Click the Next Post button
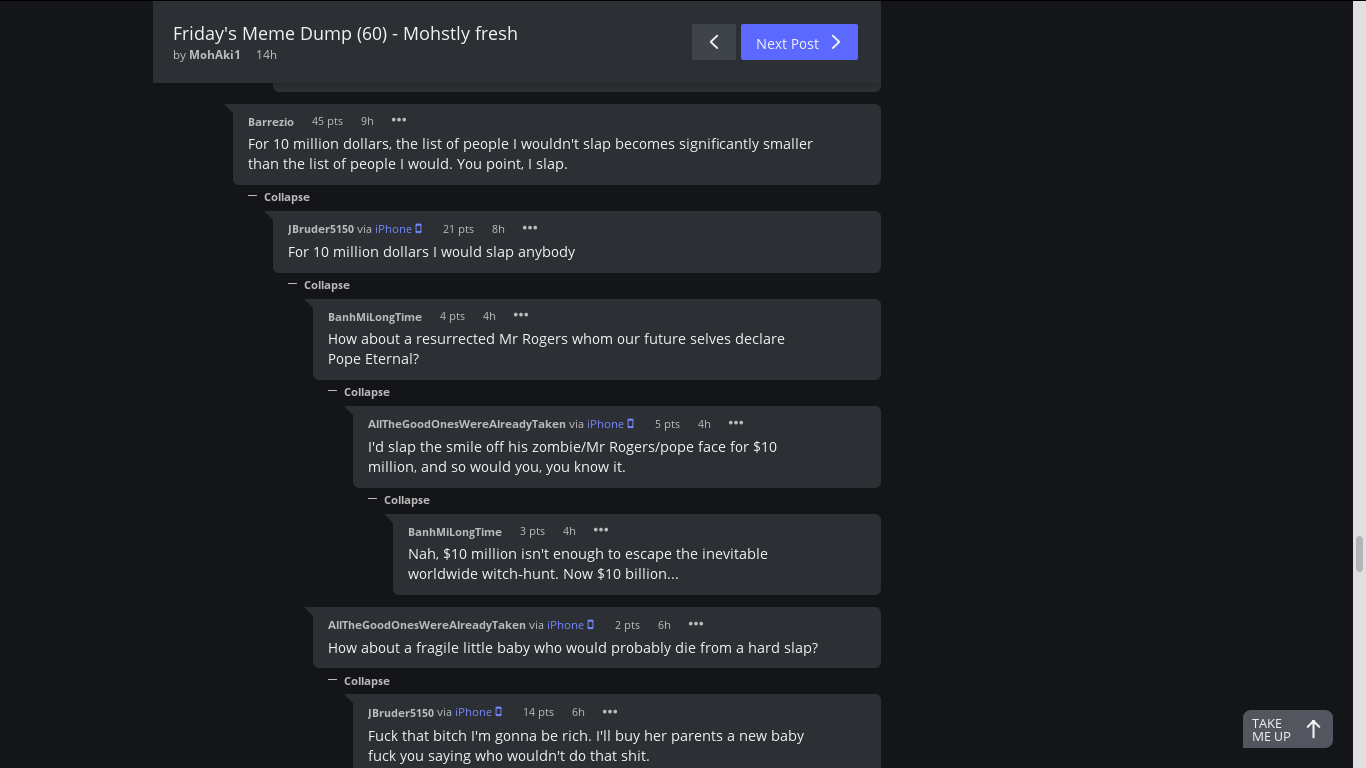 799,42
